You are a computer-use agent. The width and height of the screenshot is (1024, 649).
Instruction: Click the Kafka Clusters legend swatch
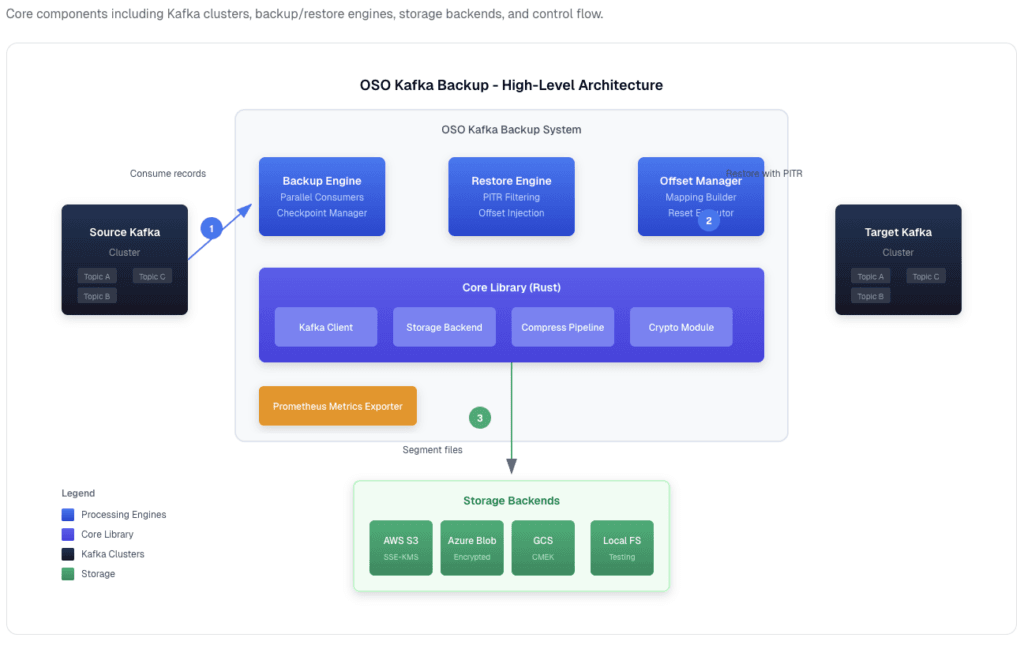pyautogui.click(x=68, y=554)
